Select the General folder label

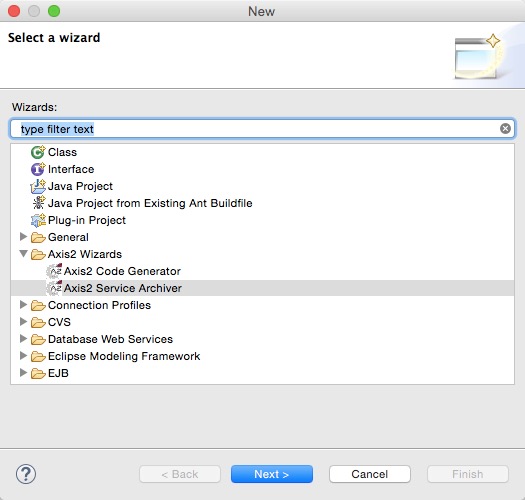(x=68, y=237)
